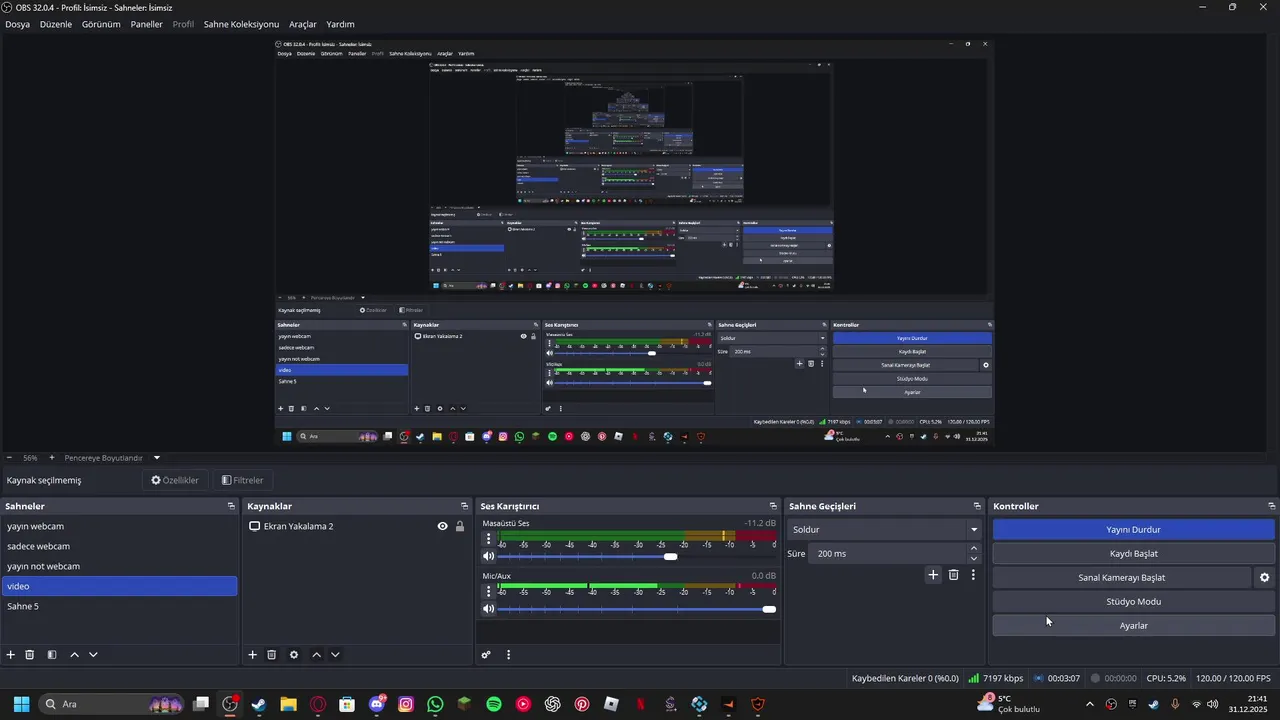Move source down in Kaynaklar toolbar
1280x720 pixels.
[335, 654]
